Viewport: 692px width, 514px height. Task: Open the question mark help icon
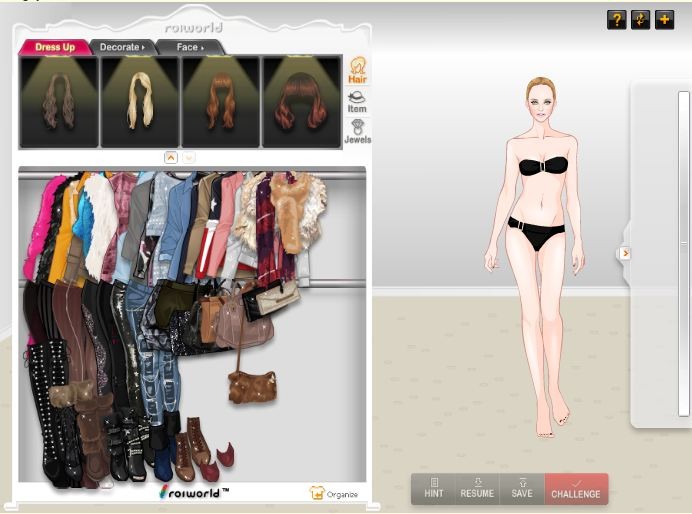[616, 20]
